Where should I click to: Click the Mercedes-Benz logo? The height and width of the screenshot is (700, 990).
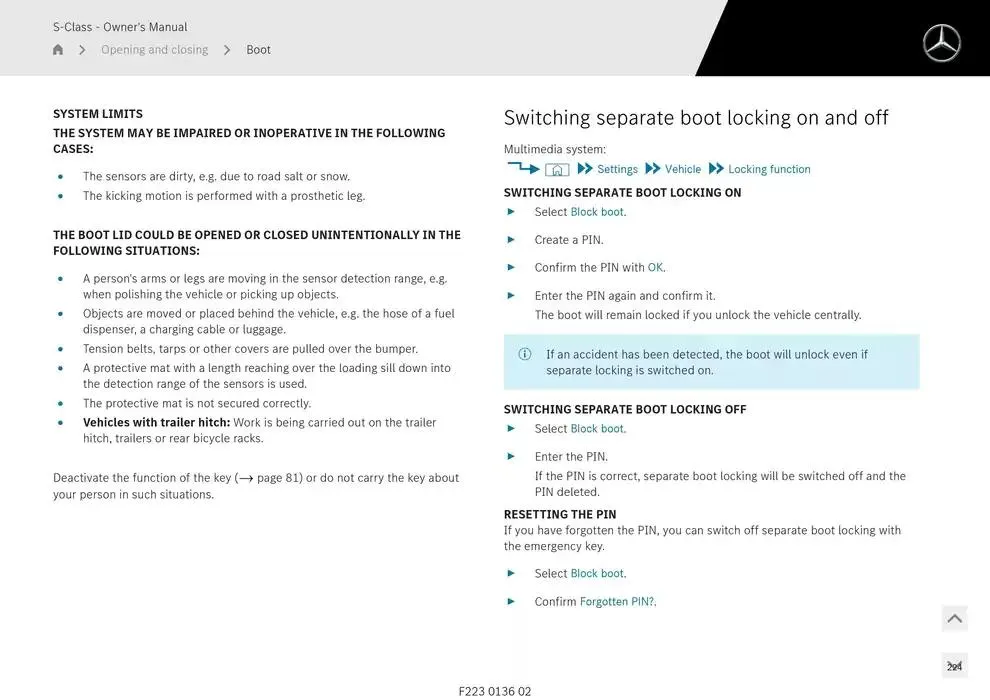click(940, 43)
